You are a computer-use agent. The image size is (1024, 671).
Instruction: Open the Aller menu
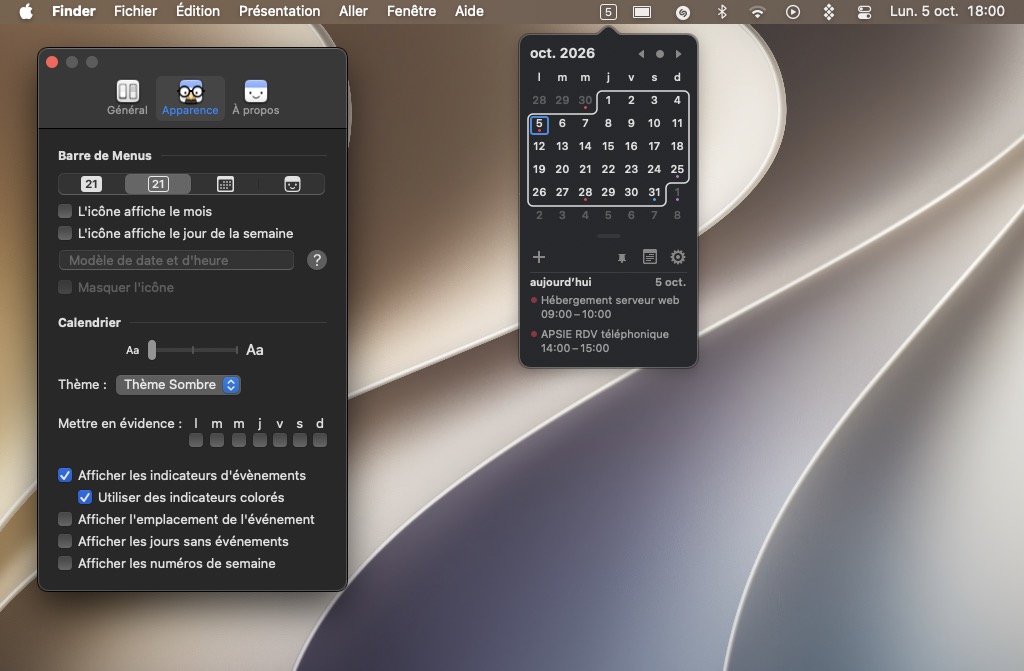(353, 11)
